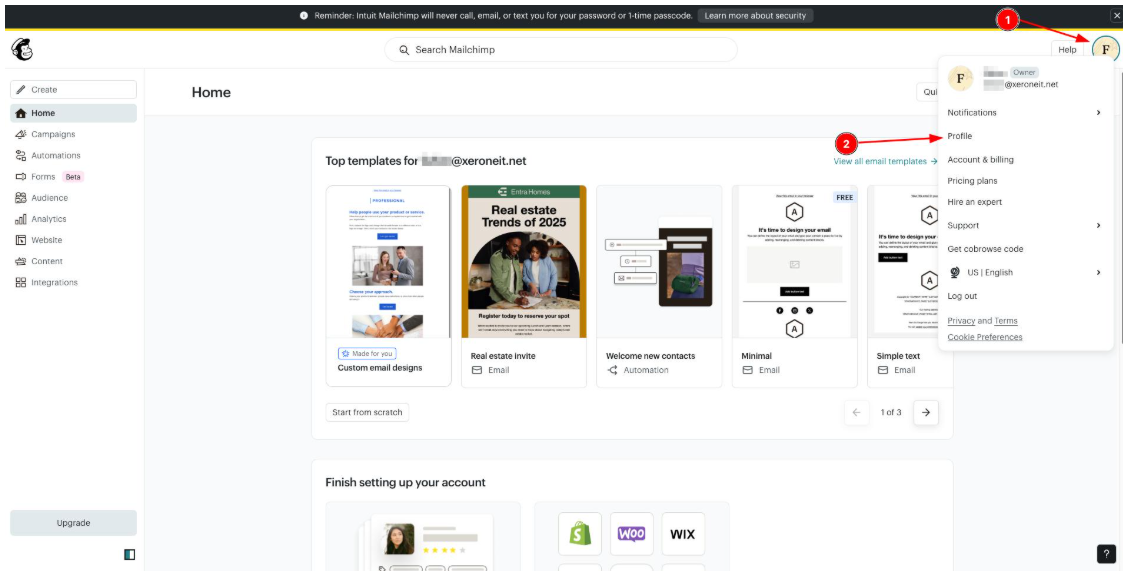Viewport: 1123px width, 573px height.
Task: Click the info icon in reminder banner
Action: point(304,16)
